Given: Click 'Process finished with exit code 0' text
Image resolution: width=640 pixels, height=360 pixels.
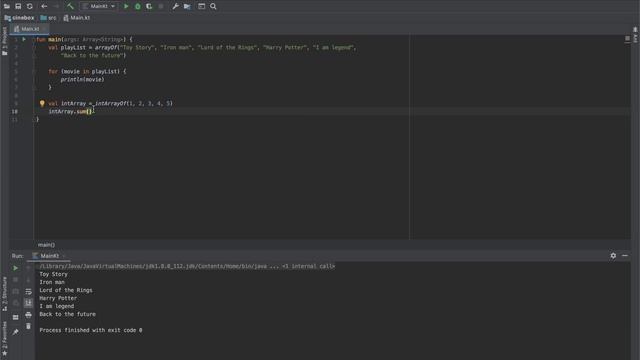Looking at the screenshot, I should [91, 330].
